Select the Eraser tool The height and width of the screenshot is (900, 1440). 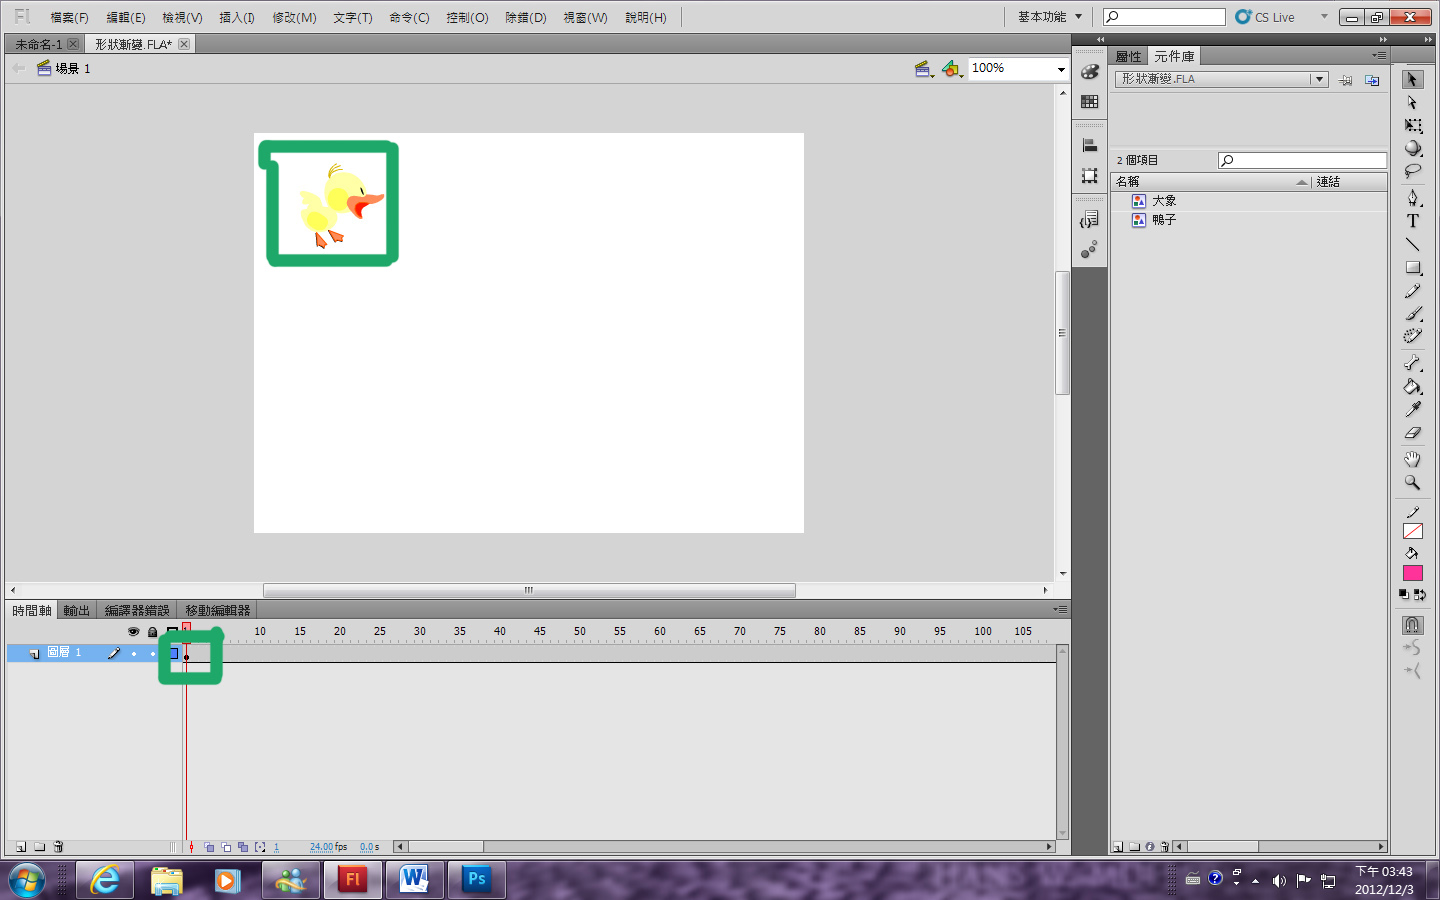point(1412,433)
